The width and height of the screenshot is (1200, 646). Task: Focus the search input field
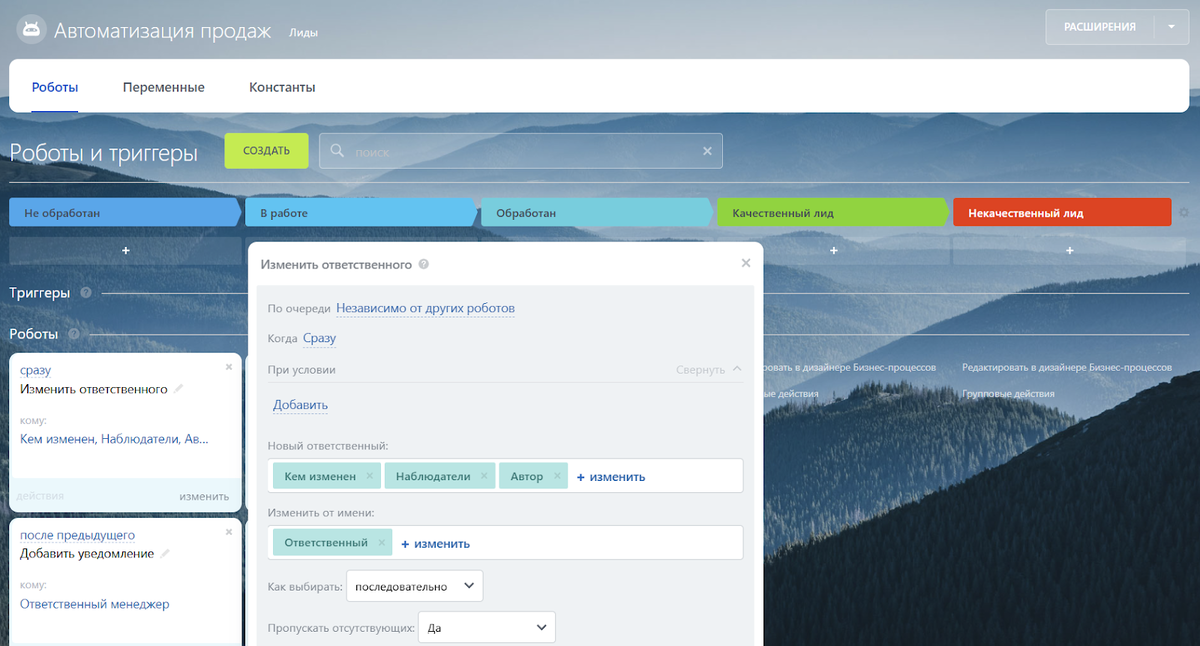(x=521, y=151)
